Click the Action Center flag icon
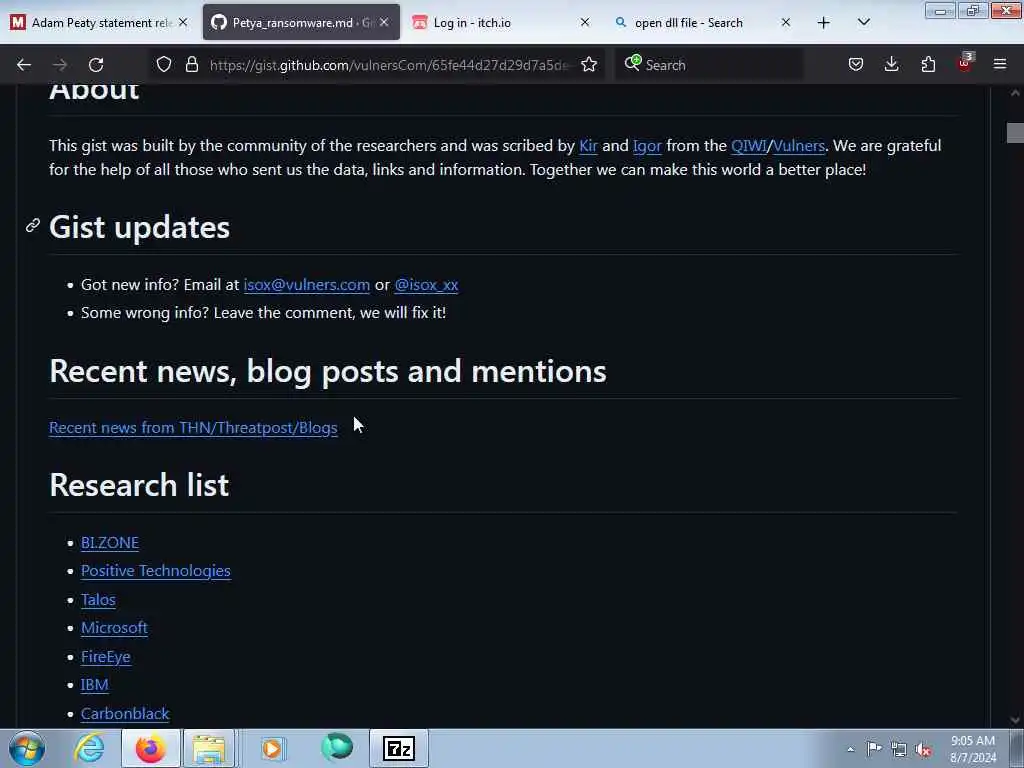This screenshot has width=1024, height=768. point(874,749)
